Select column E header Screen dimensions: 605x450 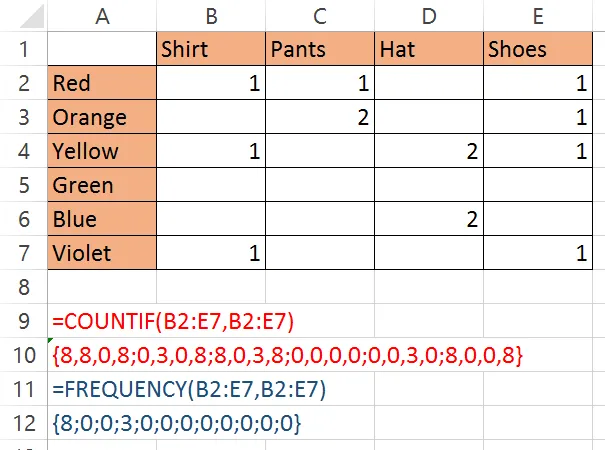(x=538, y=16)
